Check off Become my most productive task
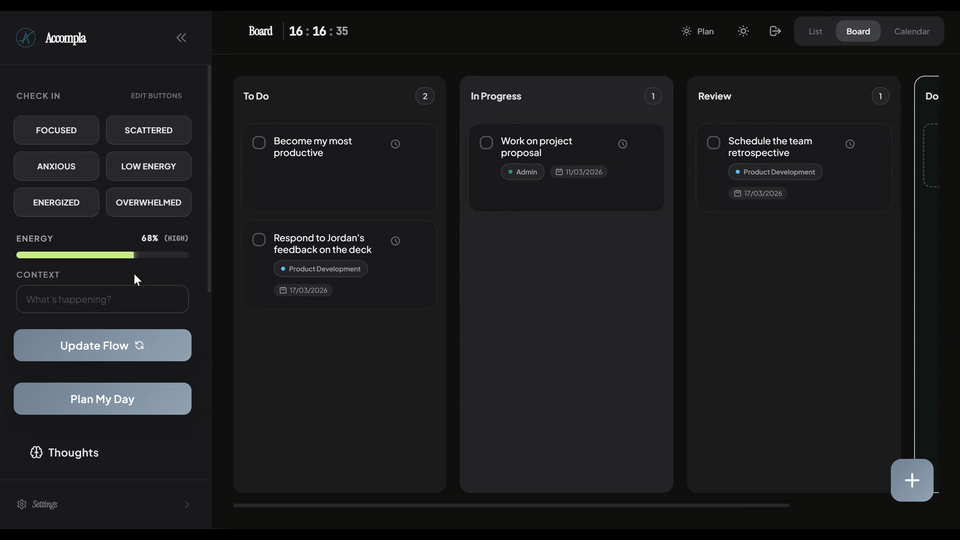Viewport: 960px width, 540px height. tap(259, 143)
